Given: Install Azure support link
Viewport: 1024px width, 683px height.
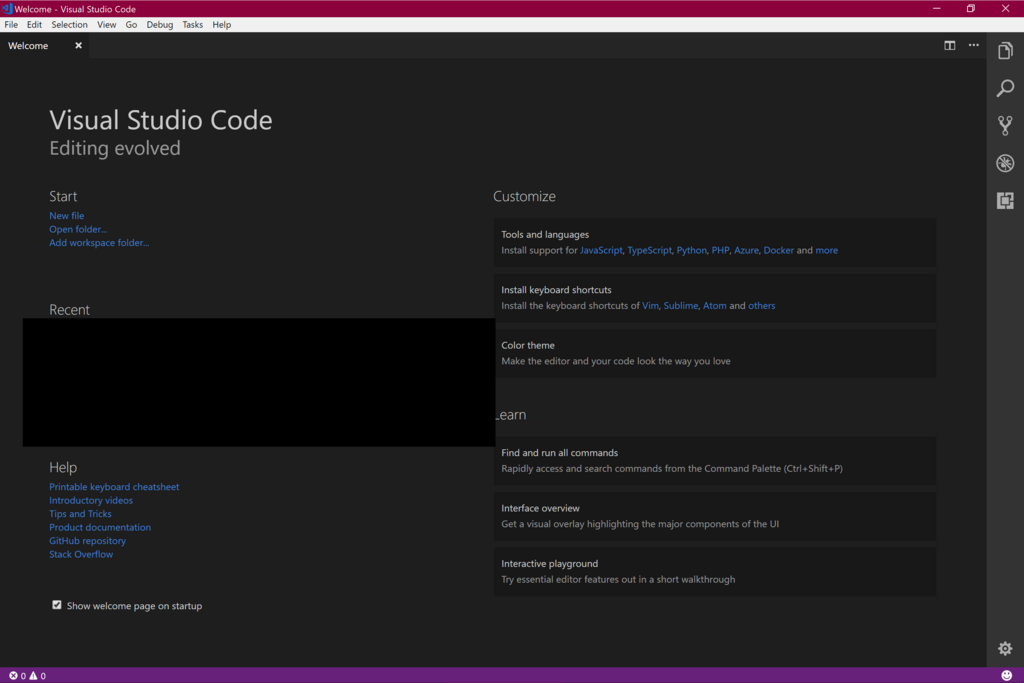Looking at the screenshot, I should [746, 250].
